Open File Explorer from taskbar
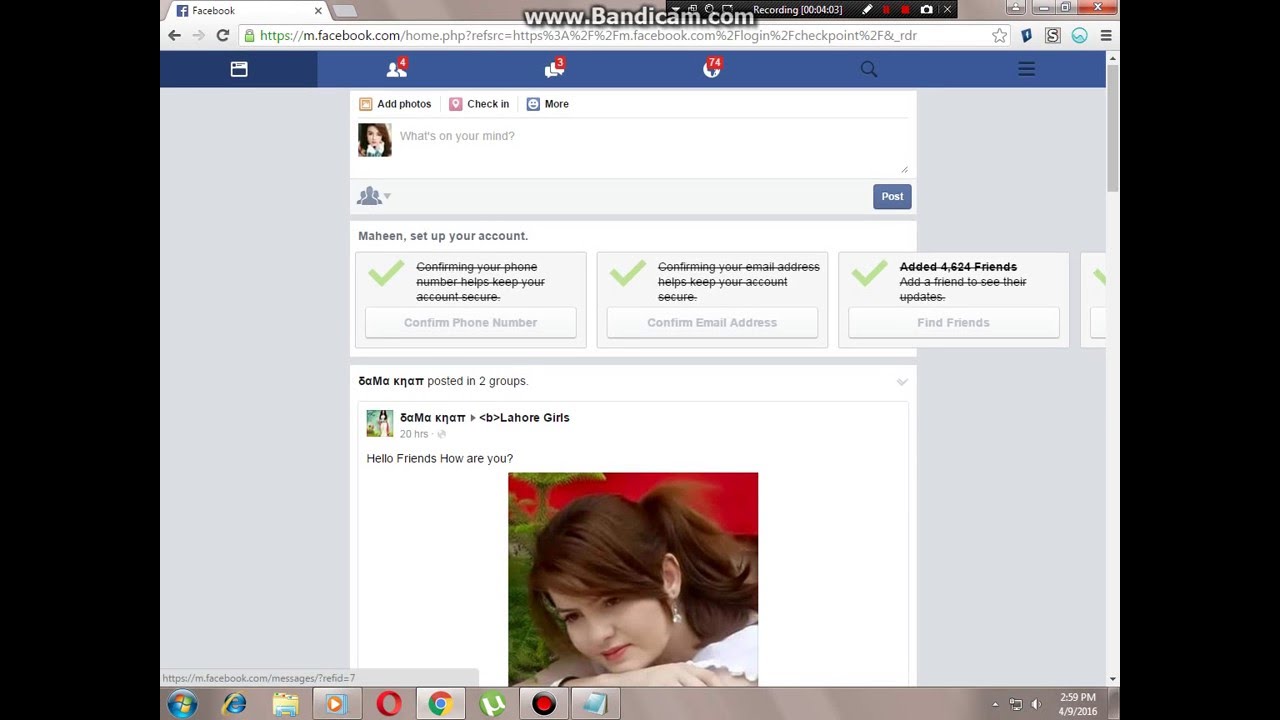Screen dimensions: 1280x720 tap(285, 704)
